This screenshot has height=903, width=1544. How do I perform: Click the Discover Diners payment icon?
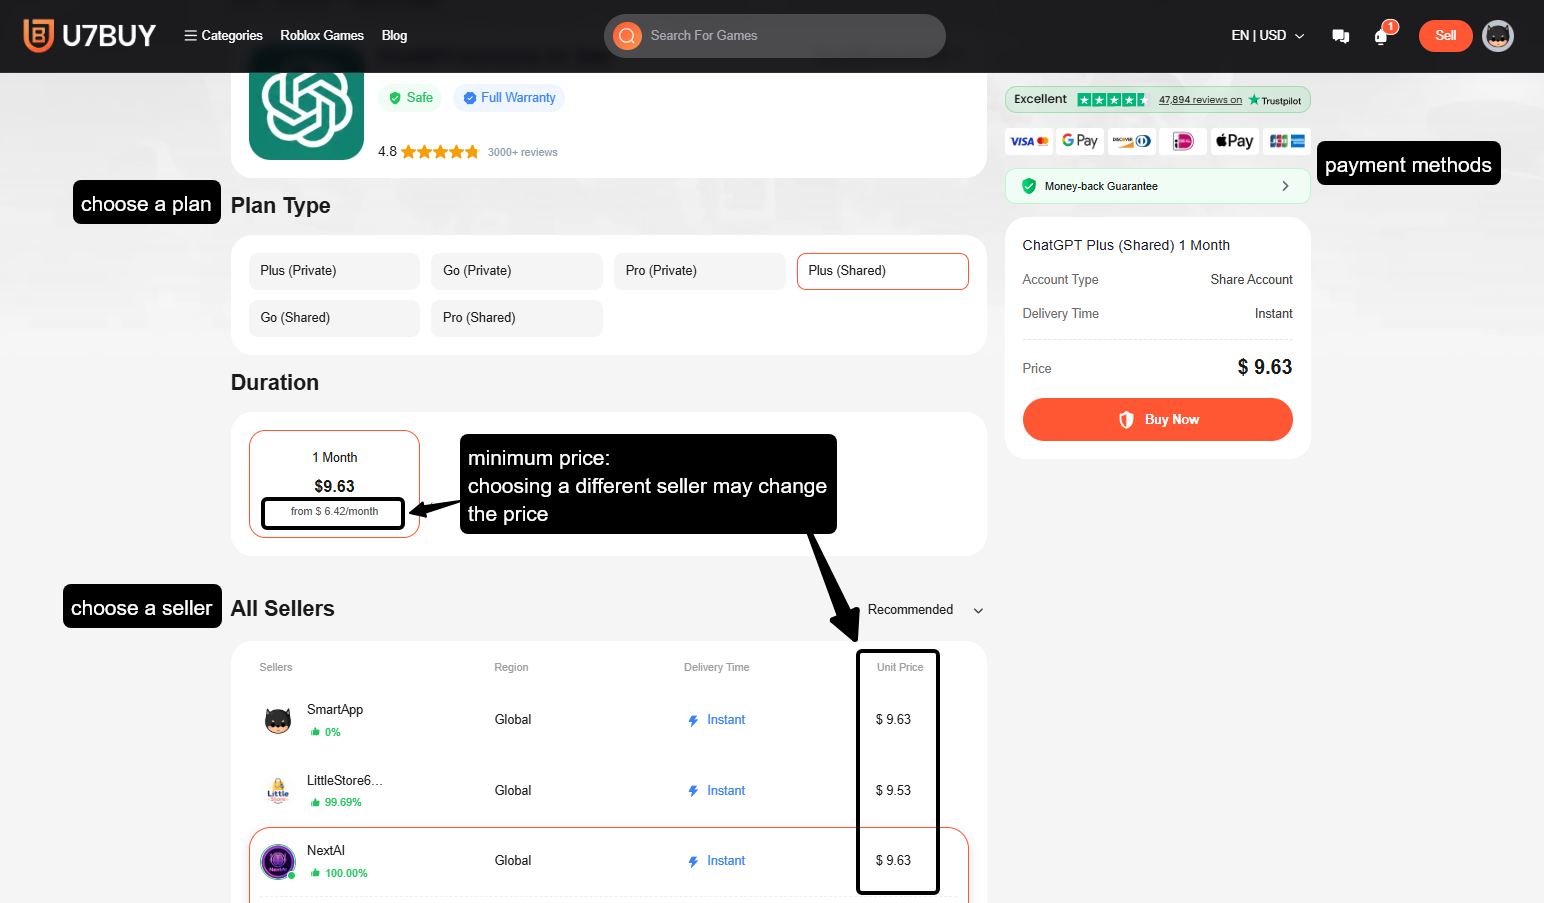1132,141
